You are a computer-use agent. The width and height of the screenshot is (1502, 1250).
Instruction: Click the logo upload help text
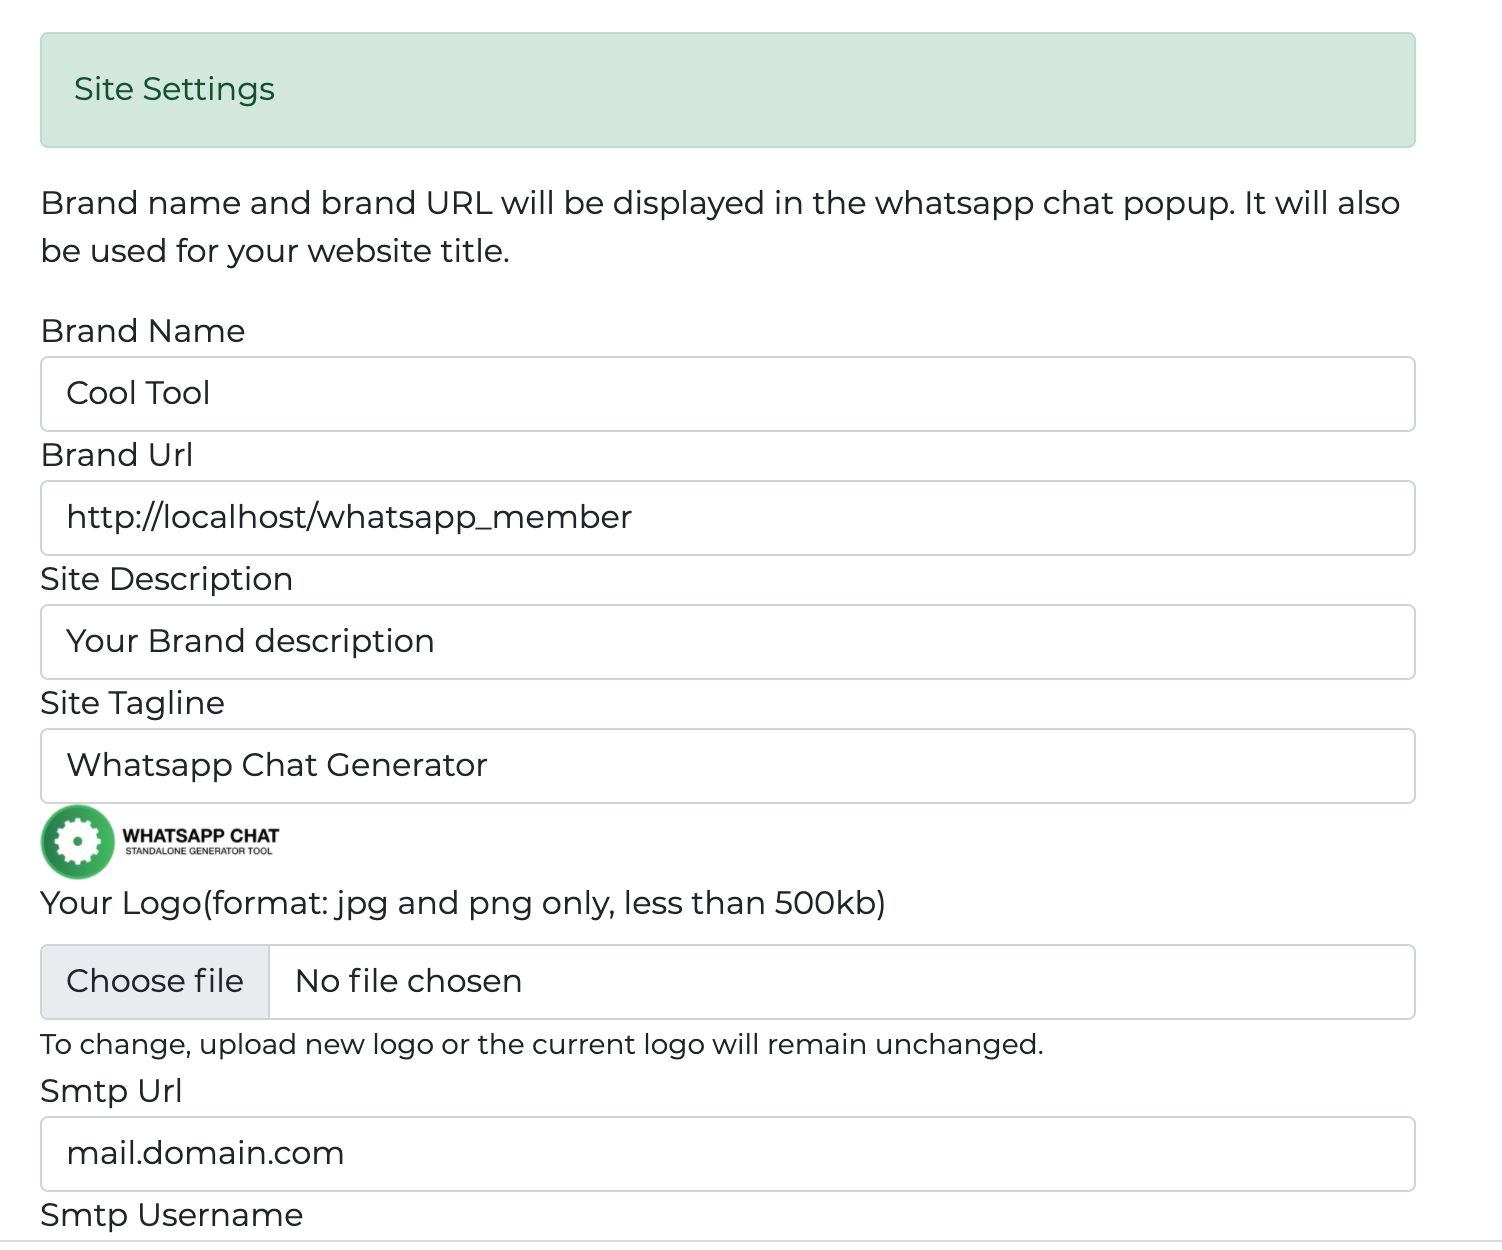[541, 1045]
